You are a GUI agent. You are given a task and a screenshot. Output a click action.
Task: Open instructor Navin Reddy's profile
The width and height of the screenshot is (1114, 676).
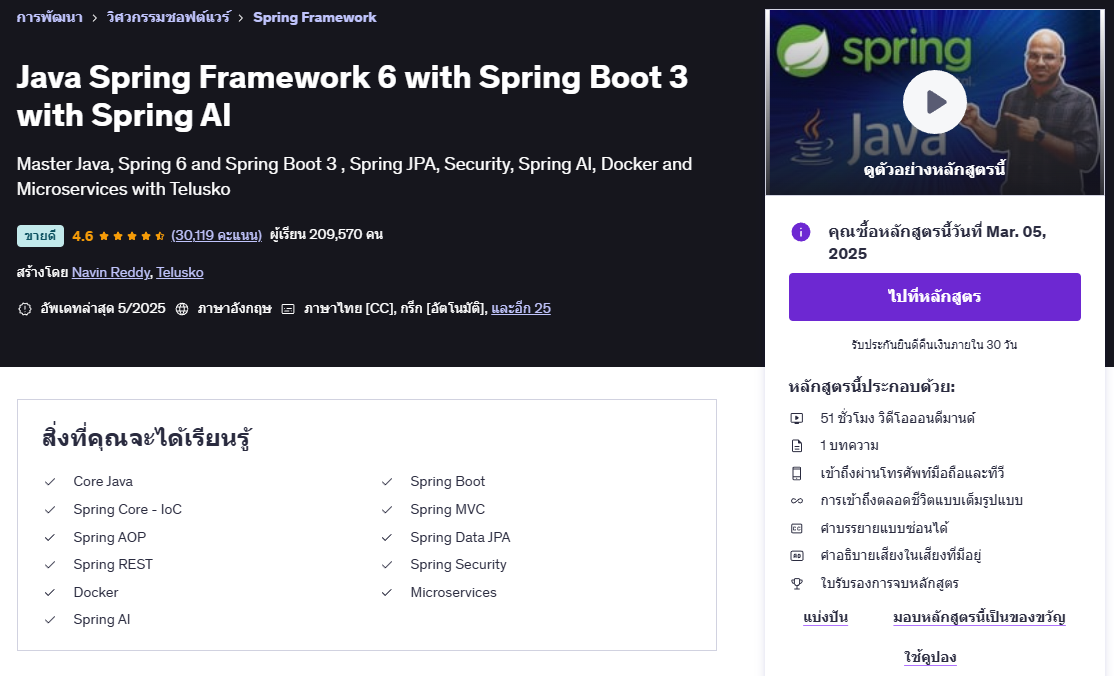click(110, 272)
